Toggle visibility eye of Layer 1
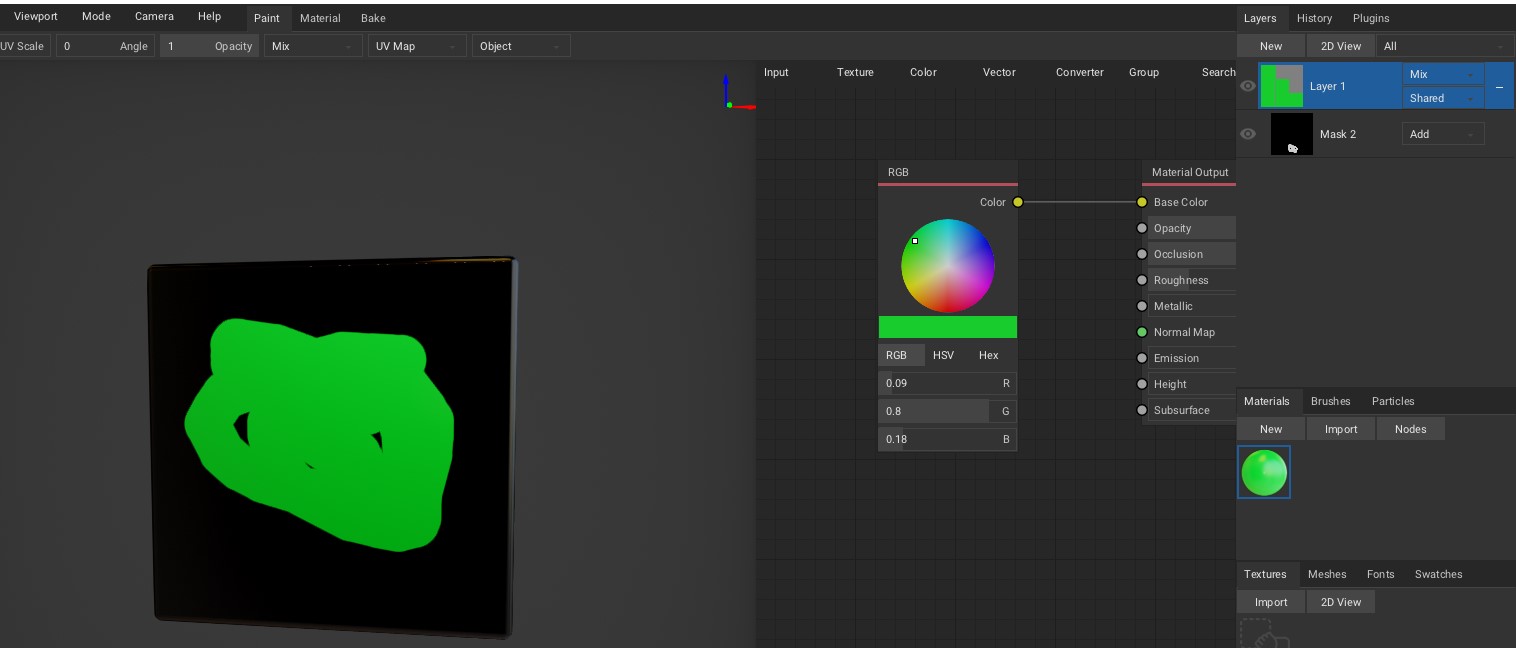The height and width of the screenshot is (648, 1516). 1248,86
